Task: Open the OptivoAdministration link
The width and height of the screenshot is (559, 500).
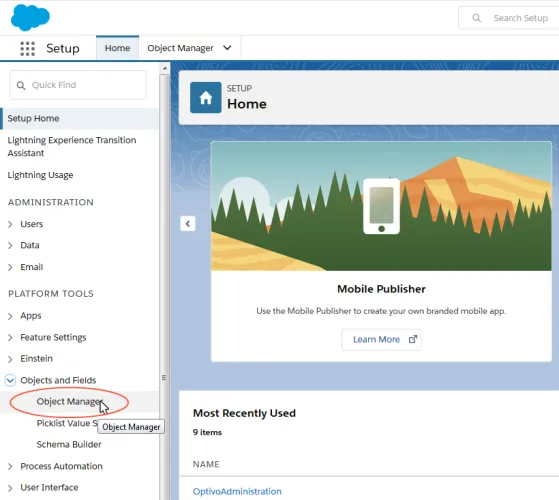Action: [x=237, y=491]
